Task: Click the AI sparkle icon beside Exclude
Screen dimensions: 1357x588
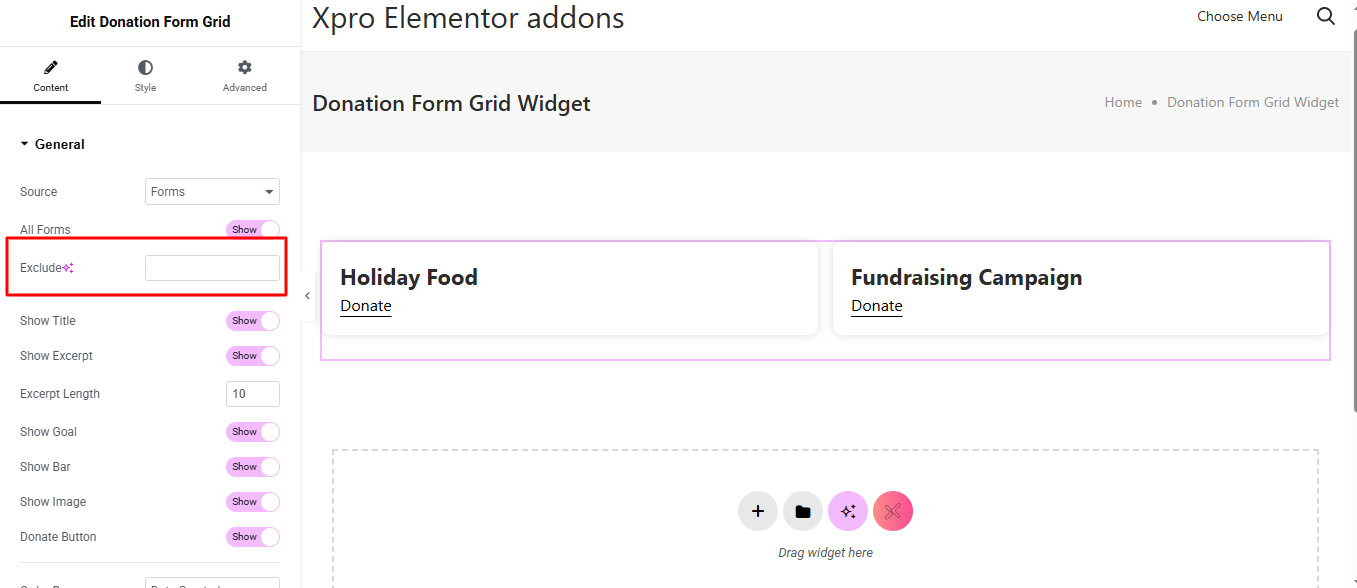Action: (68, 268)
